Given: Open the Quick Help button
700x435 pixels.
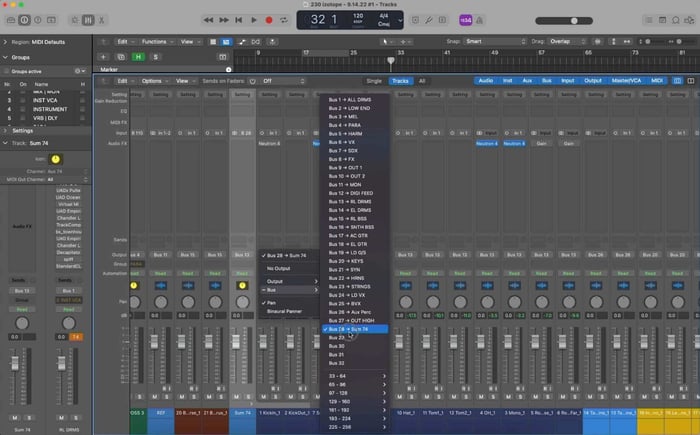Looking at the screenshot, I should coord(38,20).
